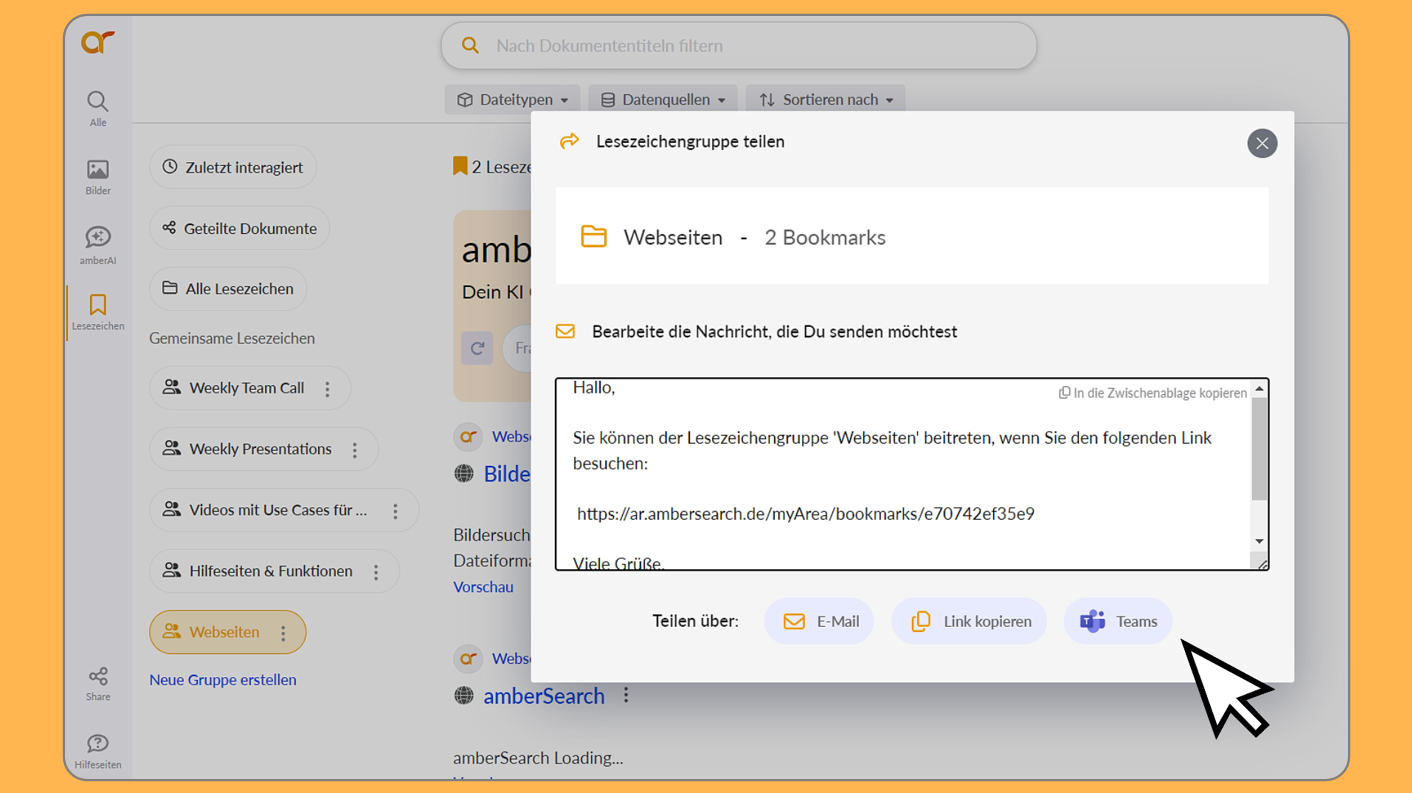
Task: Click into the document title filter field
Action: tap(739, 46)
